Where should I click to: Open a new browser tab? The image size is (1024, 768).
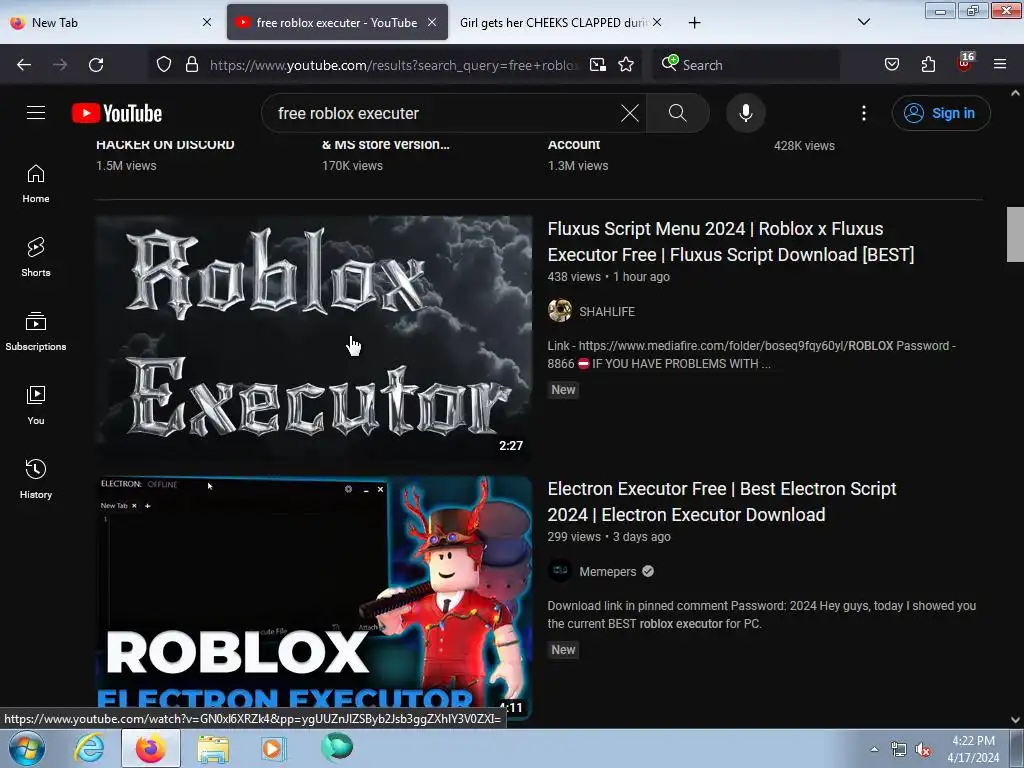[x=694, y=23]
